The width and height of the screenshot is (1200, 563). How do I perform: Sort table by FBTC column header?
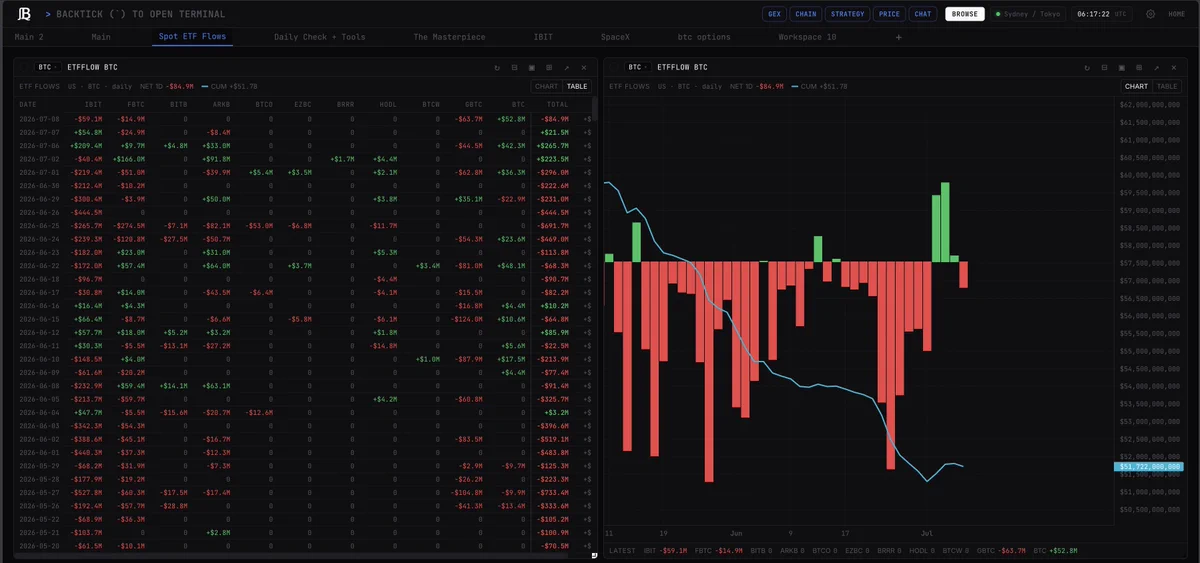[x=136, y=104]
